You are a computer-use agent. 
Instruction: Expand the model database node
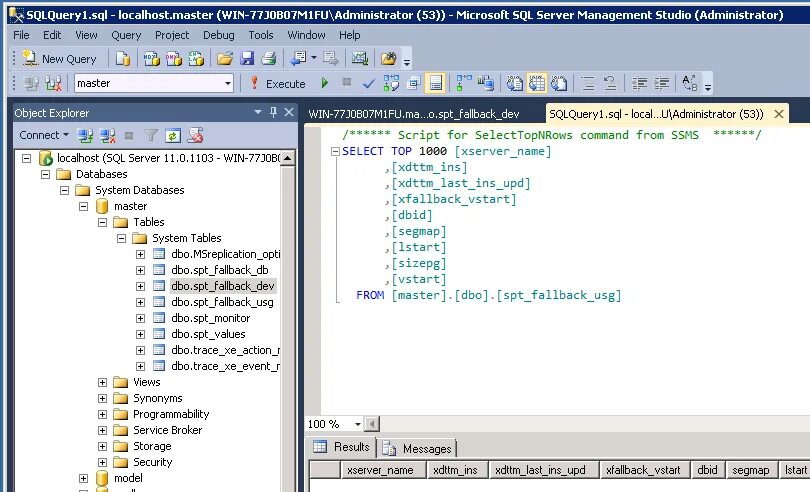[x=84, y=479]
